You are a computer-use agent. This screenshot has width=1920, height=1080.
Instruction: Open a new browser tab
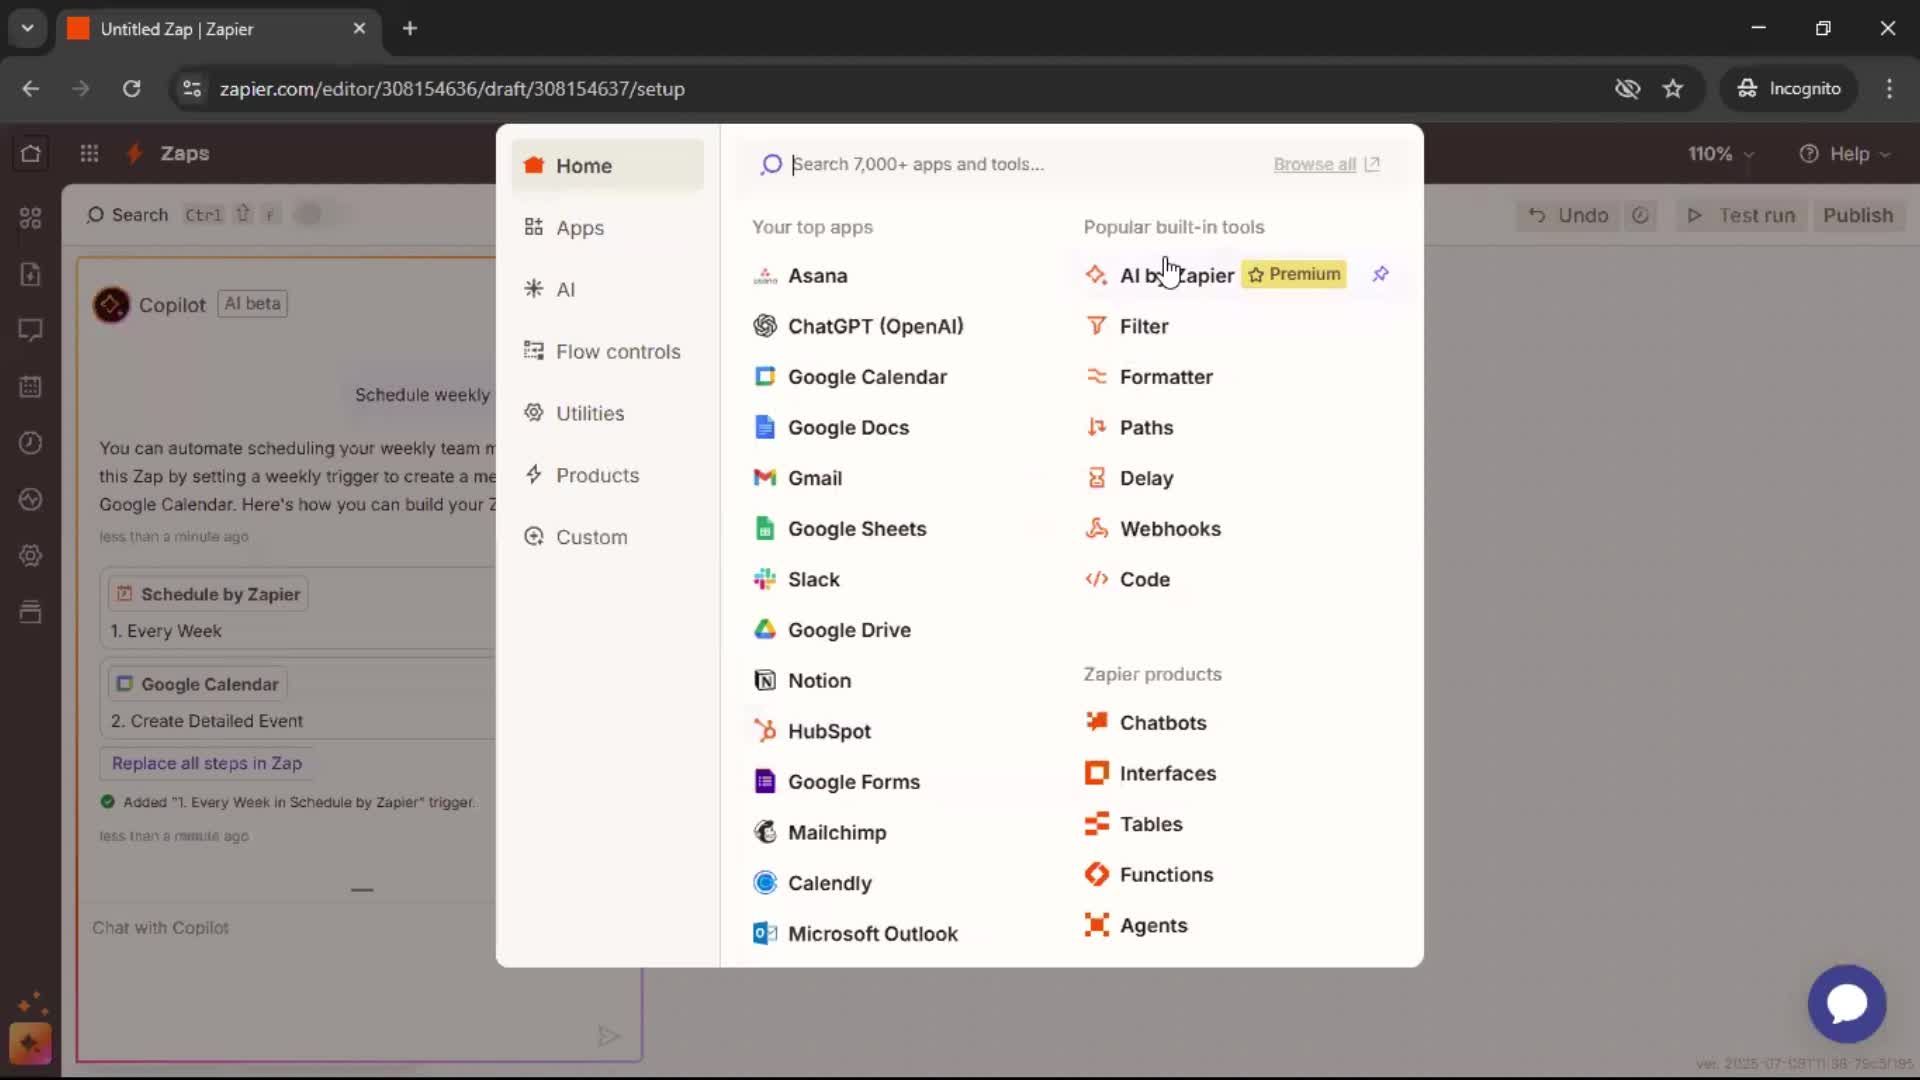410,28
